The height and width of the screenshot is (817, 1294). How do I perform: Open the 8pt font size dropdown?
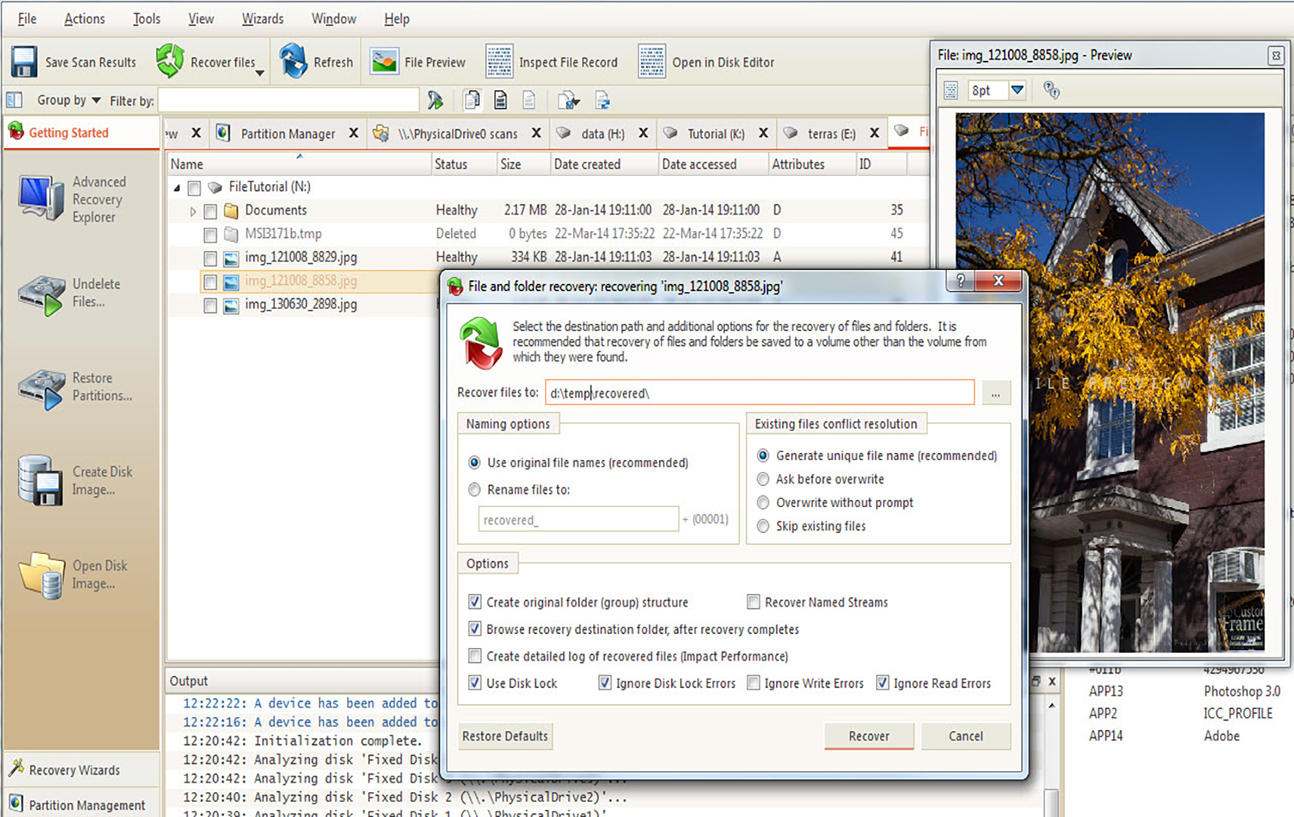pyautogui.click(x=1017, y=90)
